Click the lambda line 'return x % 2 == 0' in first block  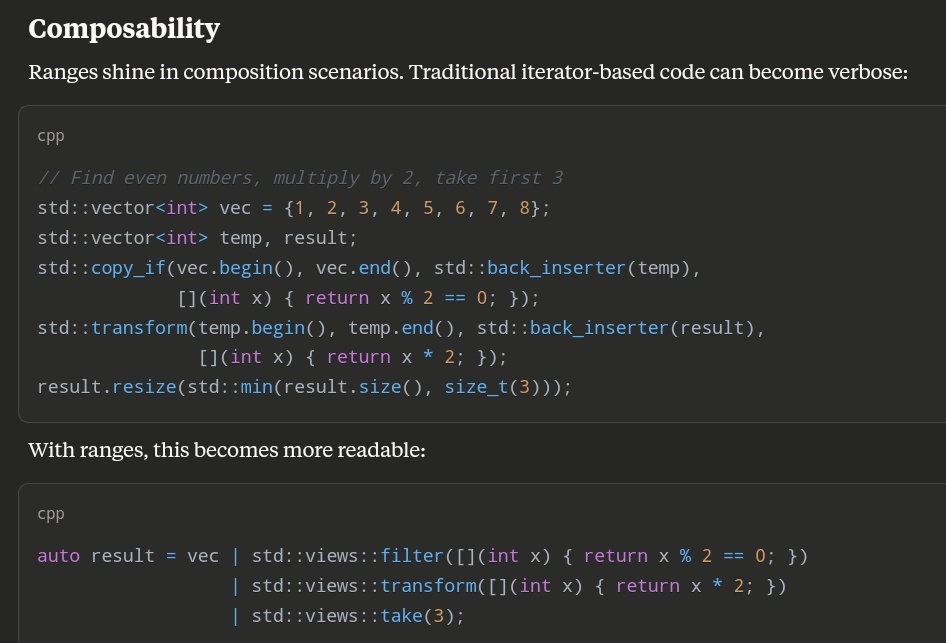pyautogui.click(x=358, y=298)
